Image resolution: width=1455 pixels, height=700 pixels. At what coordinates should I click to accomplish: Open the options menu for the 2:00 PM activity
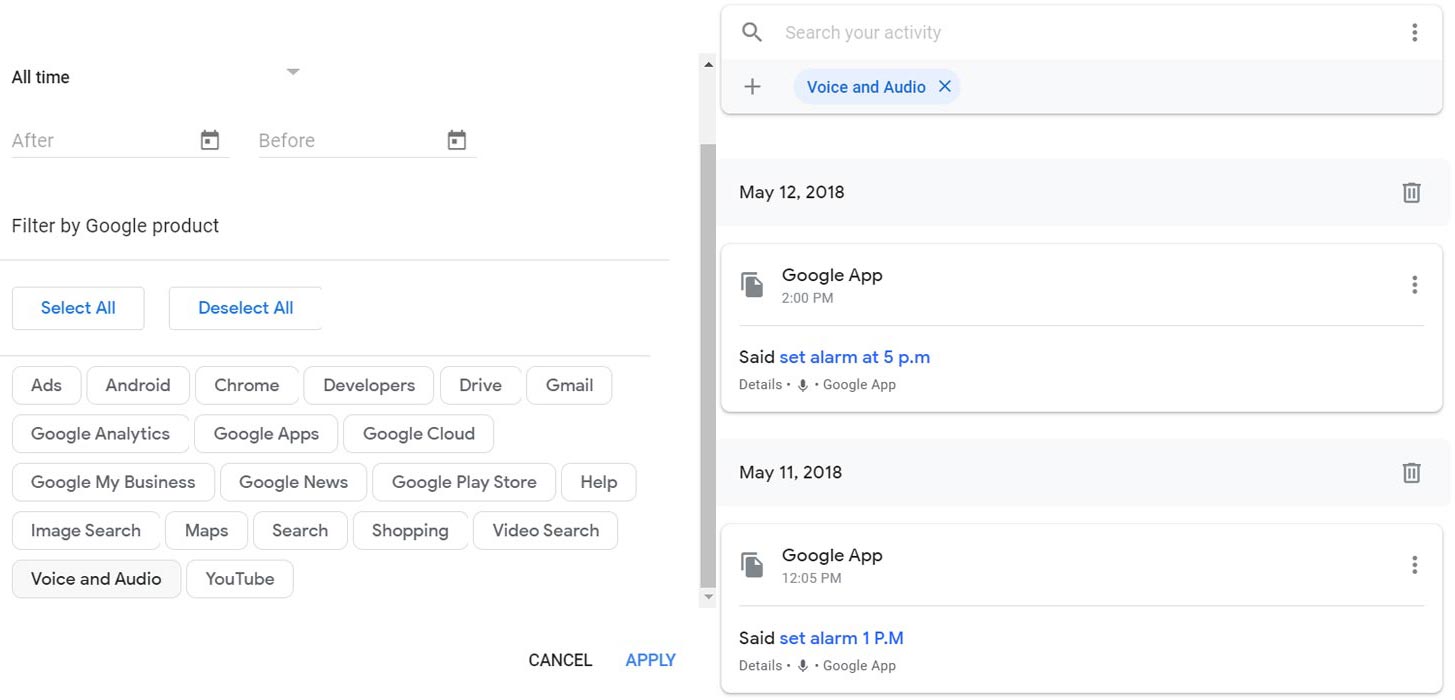[x=1414, y=285]
